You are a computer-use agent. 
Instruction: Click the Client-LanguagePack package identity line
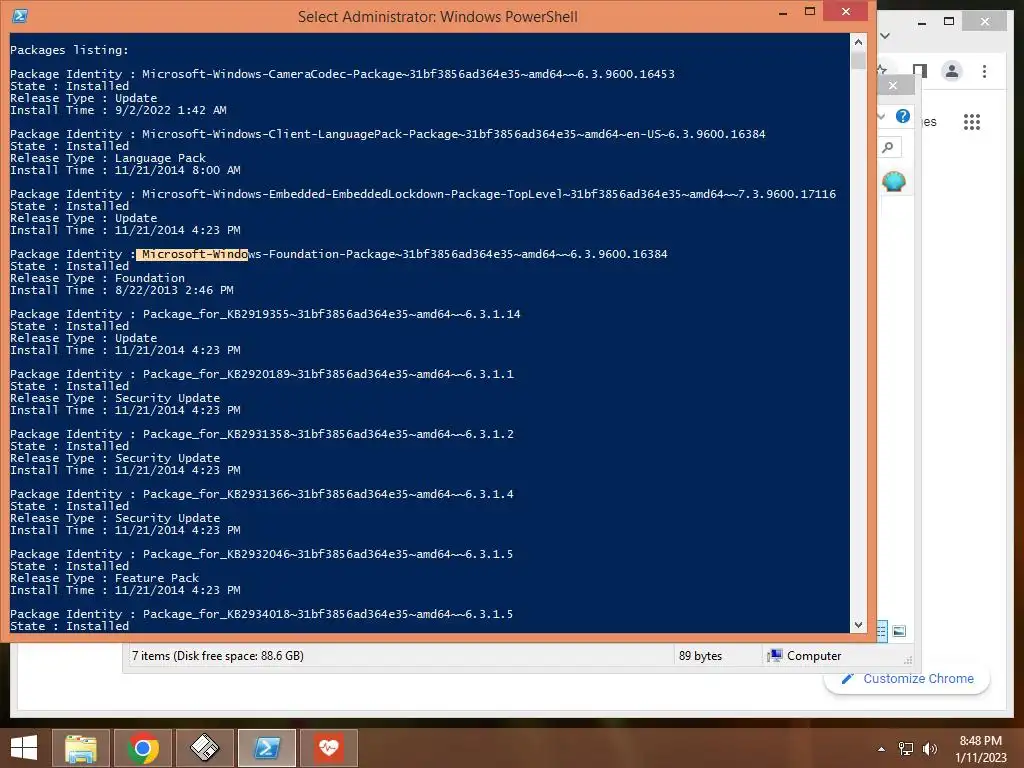388,134
